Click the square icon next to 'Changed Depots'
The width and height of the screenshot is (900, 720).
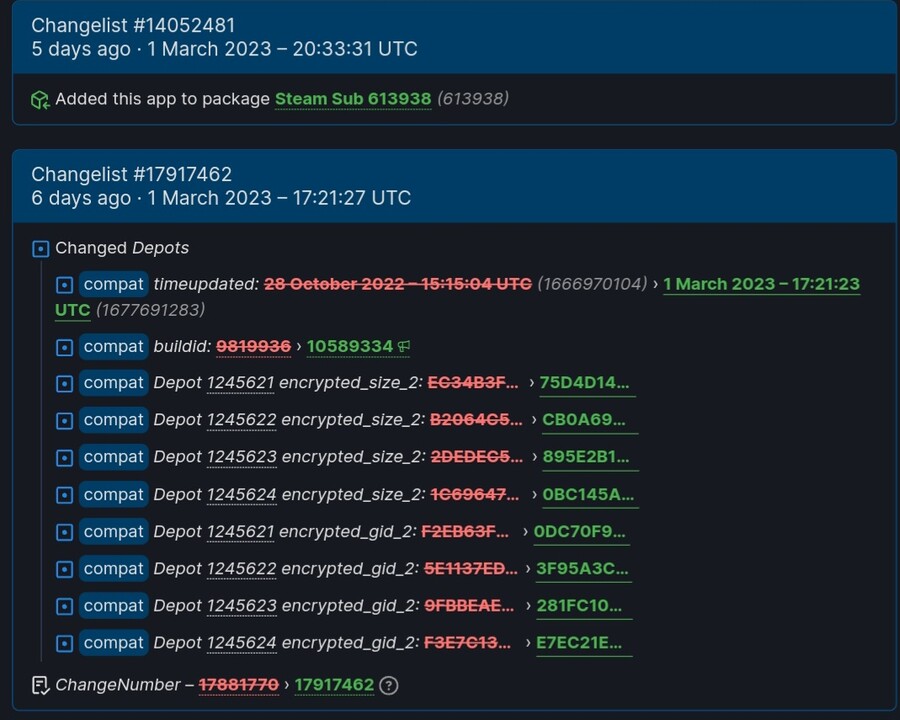40,248
